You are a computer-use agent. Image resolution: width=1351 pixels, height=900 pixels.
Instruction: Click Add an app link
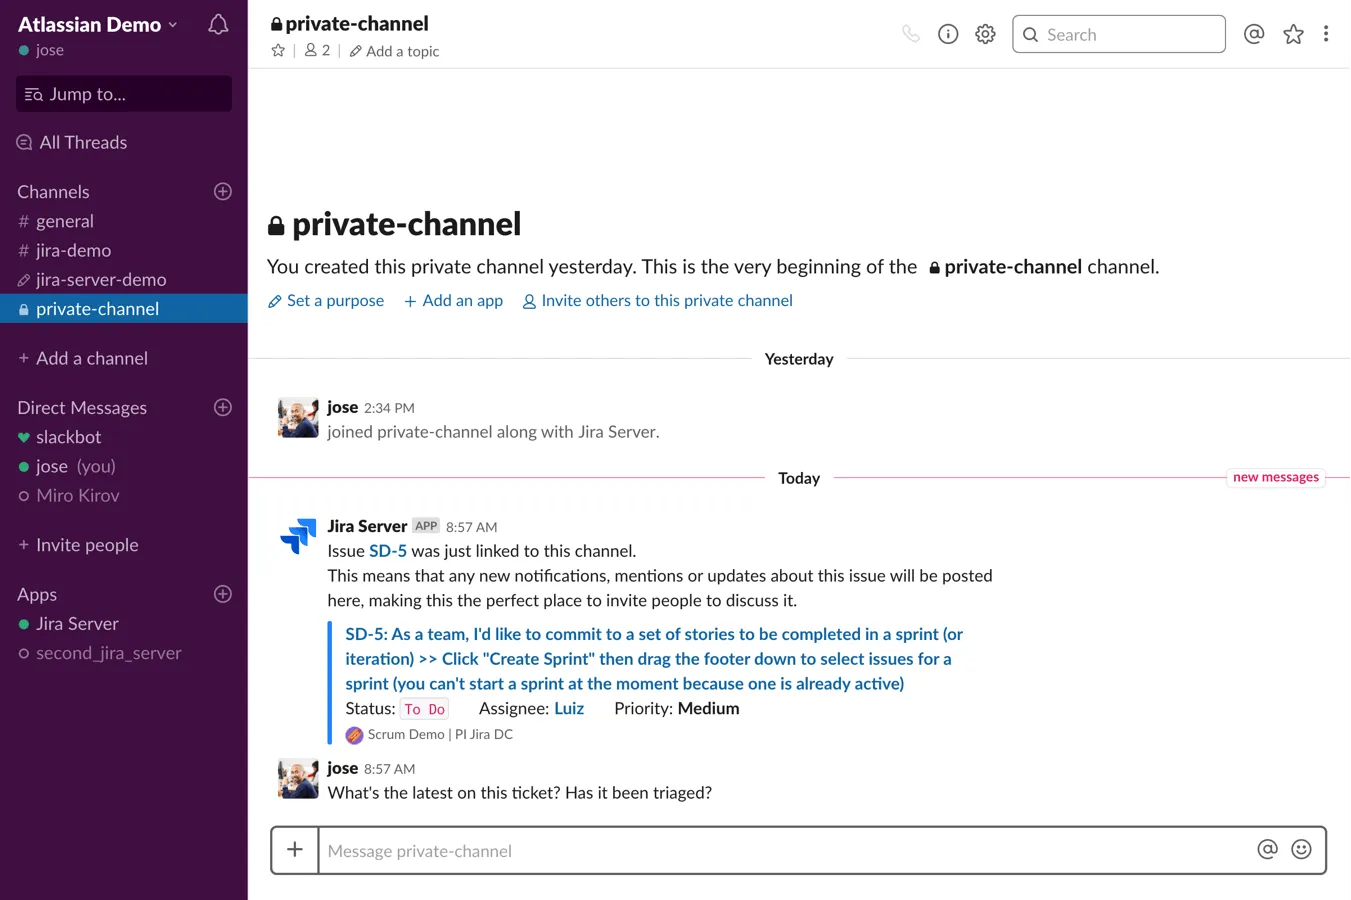tap(453, 300)
